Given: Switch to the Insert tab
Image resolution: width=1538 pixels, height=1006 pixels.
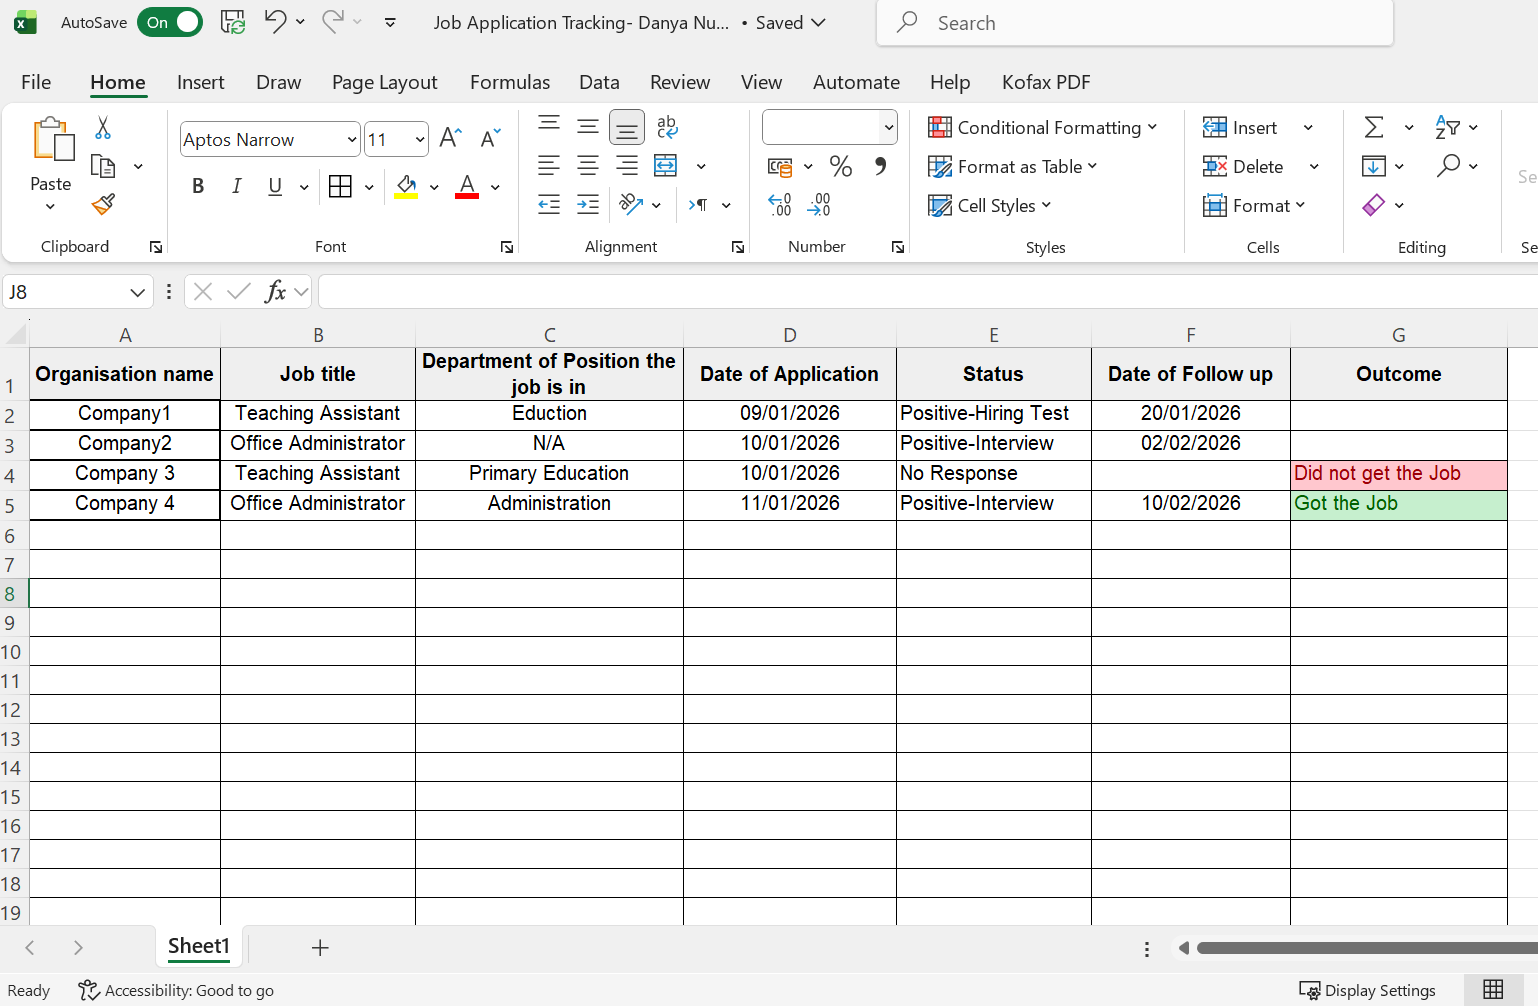Looking at the screenshot, I should tap(200, 82).
